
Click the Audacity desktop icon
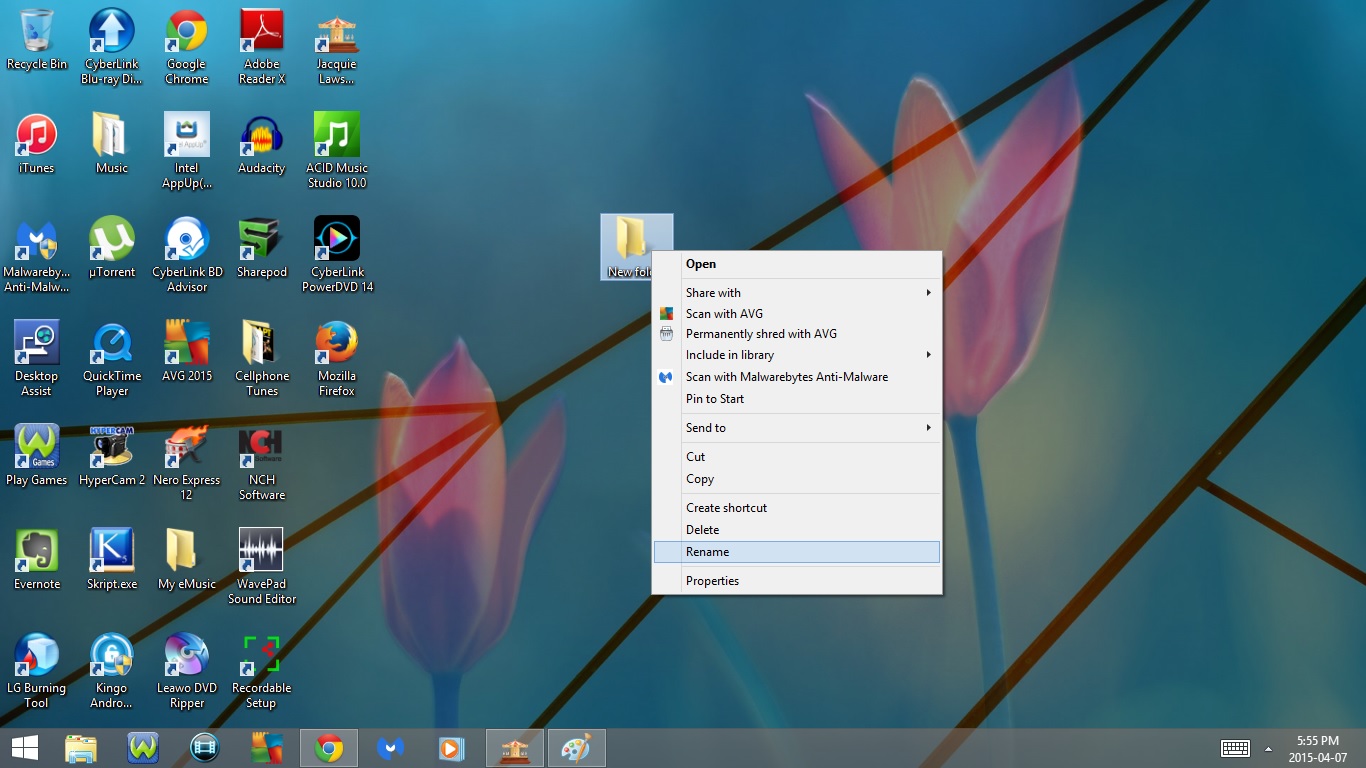262,144
